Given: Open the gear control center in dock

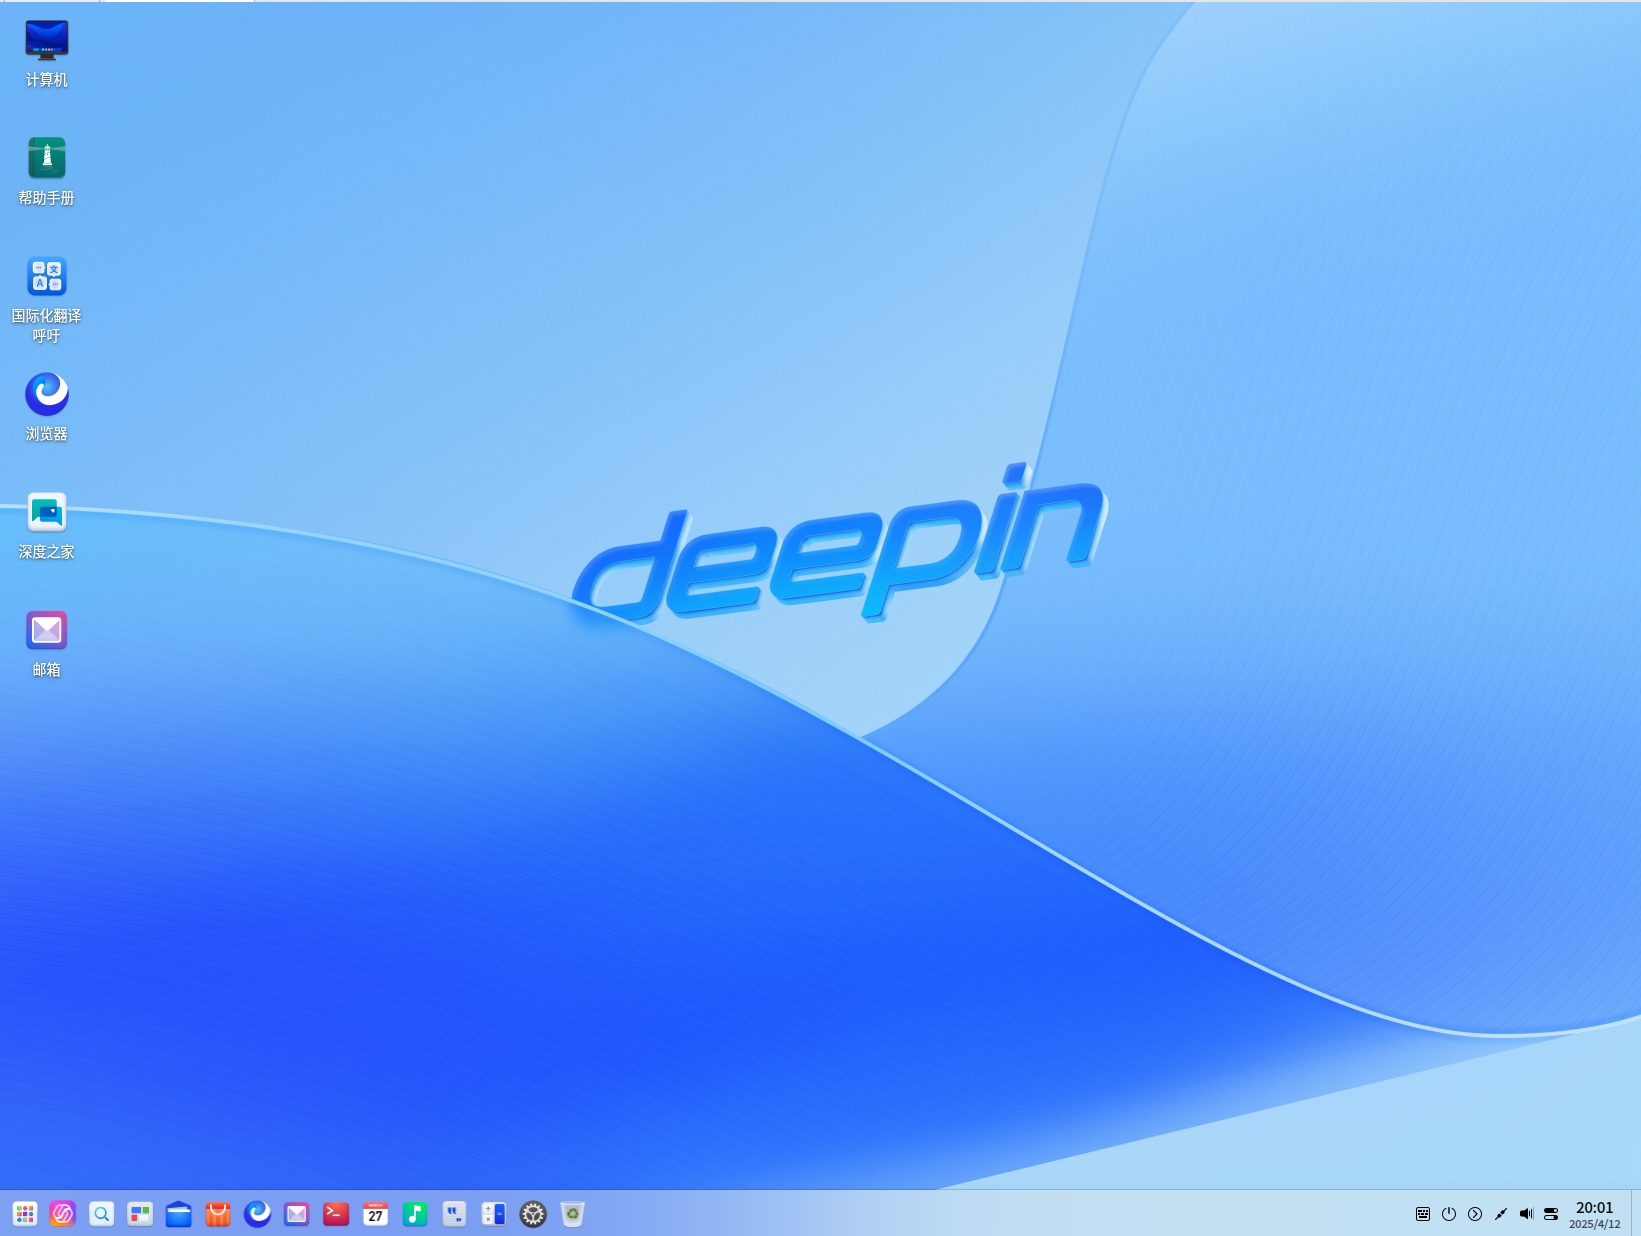Looking at the screenshot, I should coord(533,1214).
